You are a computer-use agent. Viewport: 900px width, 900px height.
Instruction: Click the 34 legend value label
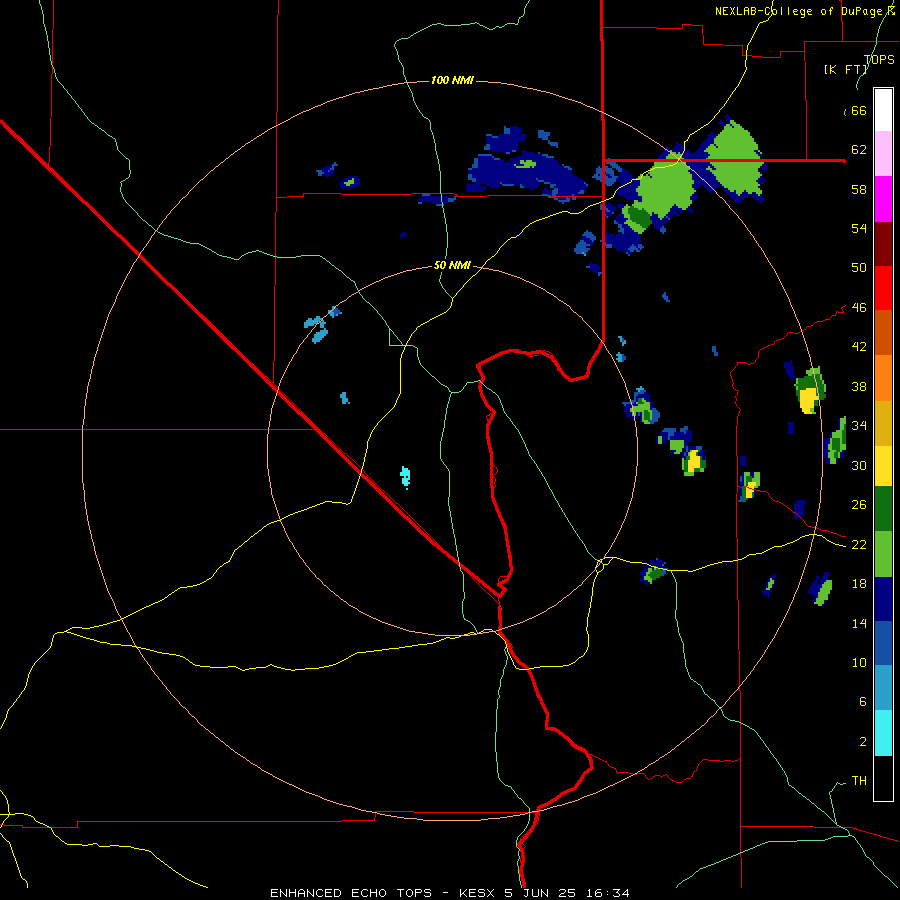(859, 425)
